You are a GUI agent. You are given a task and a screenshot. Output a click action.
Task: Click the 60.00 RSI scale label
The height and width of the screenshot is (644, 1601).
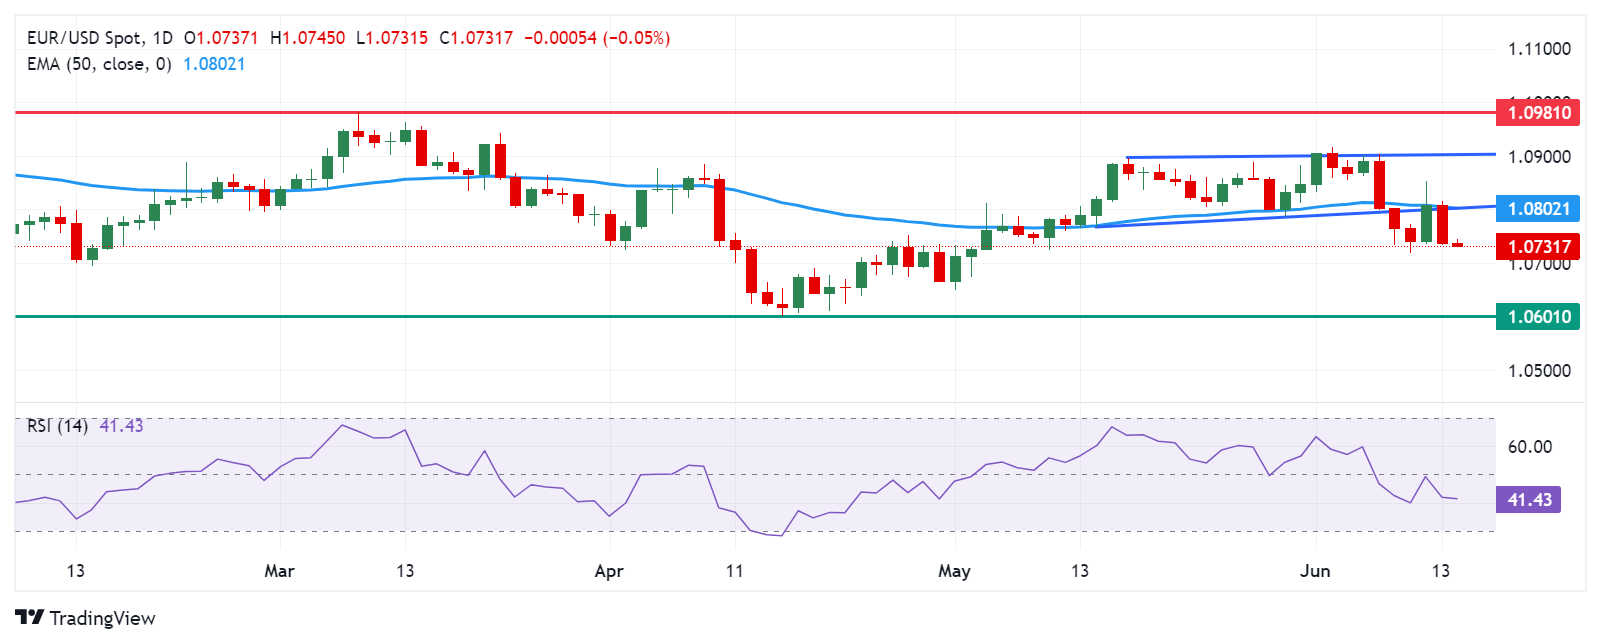tap(1530, 447)
